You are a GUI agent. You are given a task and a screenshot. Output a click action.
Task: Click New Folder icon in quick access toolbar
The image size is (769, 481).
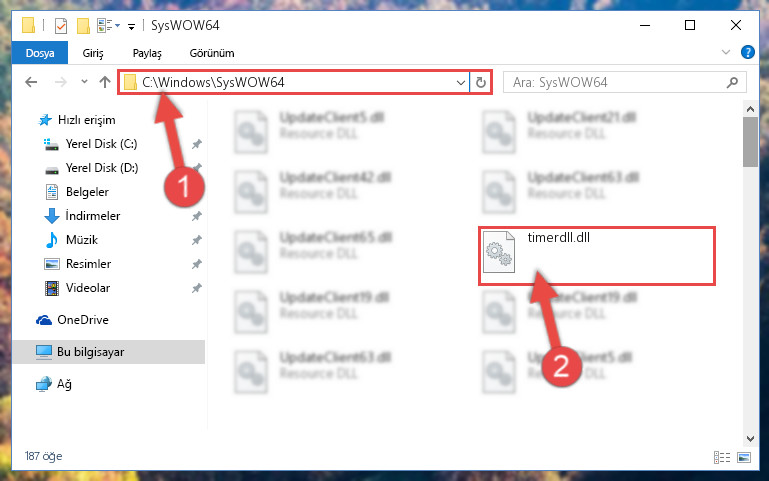click(x=83, y=25)
